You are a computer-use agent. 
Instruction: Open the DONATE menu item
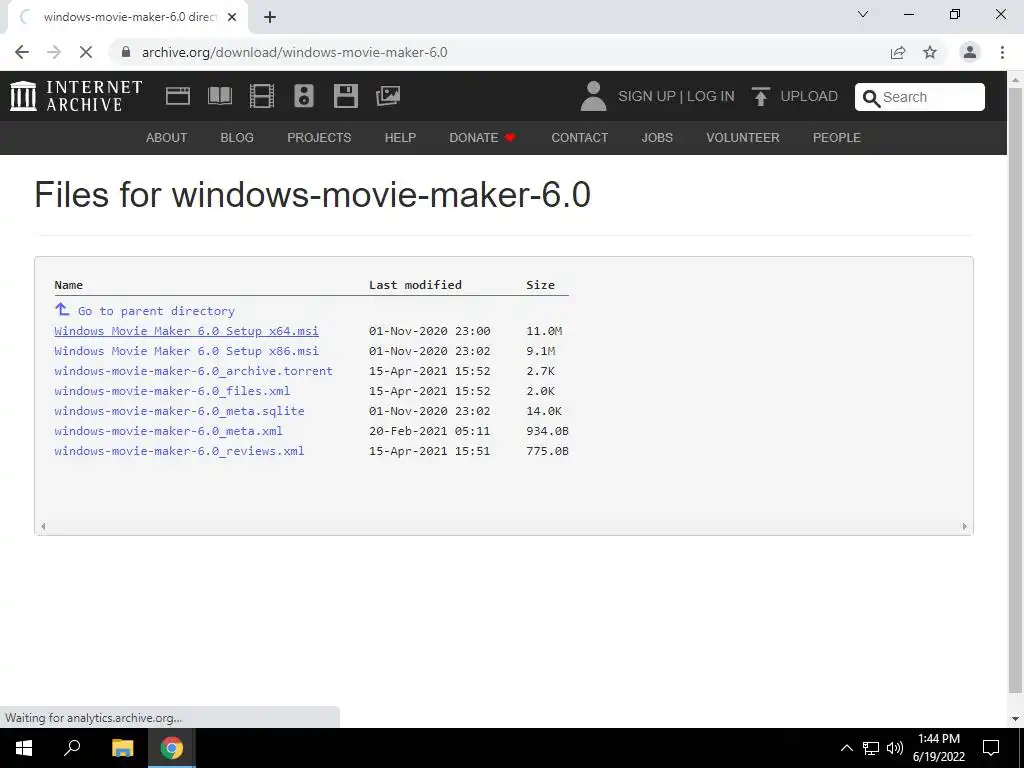(x=482, y=138)
